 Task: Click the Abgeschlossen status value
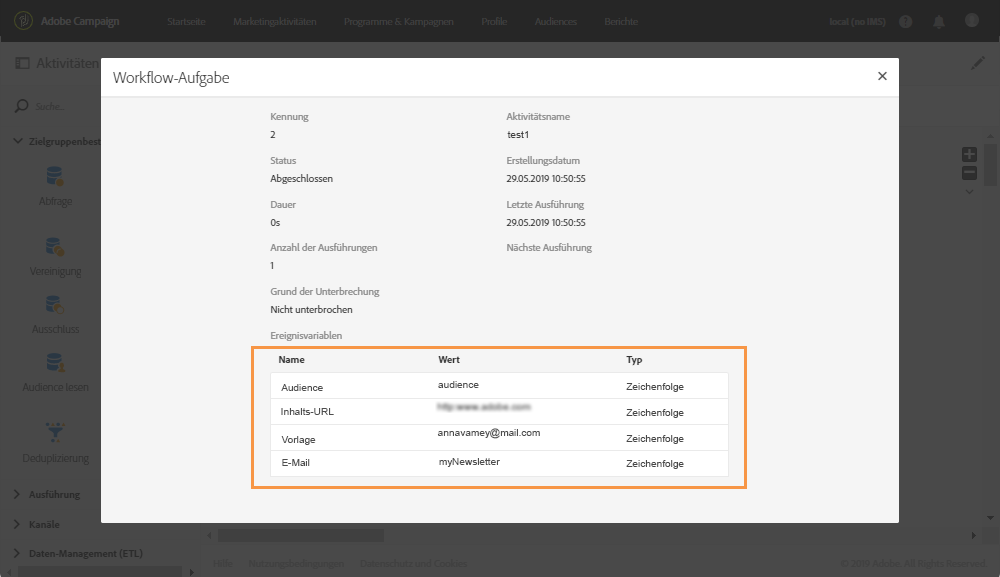(x=301, y=179)
